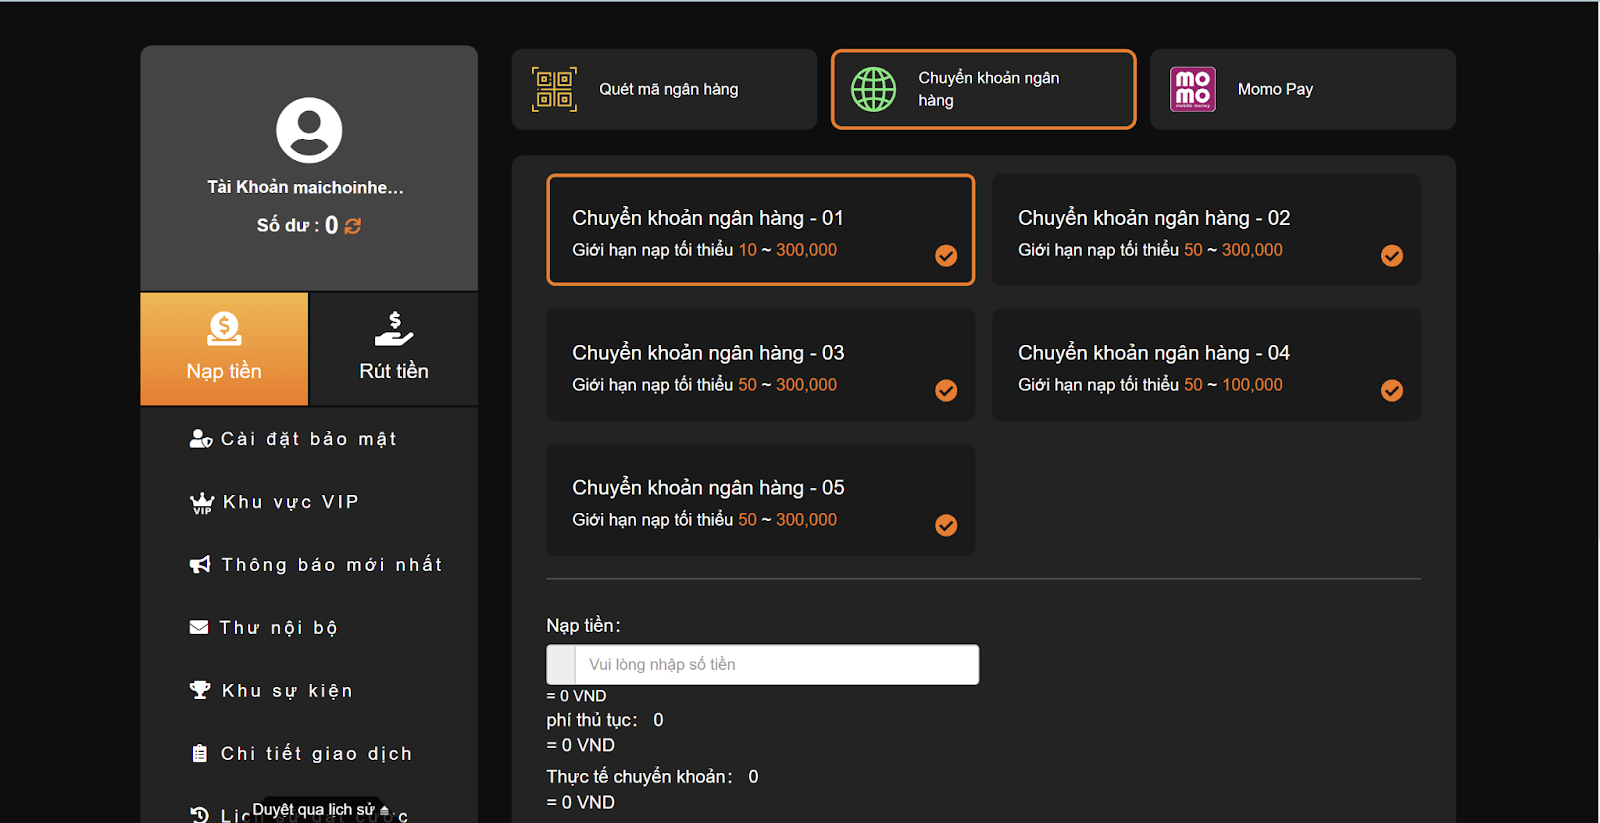Click the envelope internal mail icon

point(199,628)
